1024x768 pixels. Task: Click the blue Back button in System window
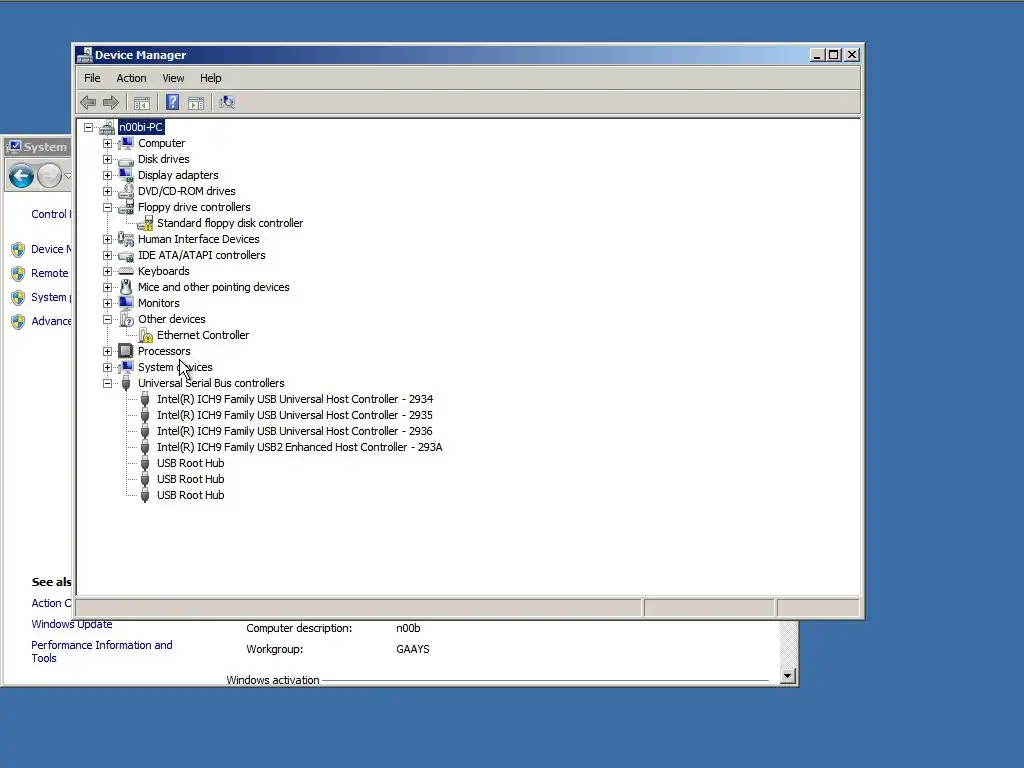click(22, 176)
